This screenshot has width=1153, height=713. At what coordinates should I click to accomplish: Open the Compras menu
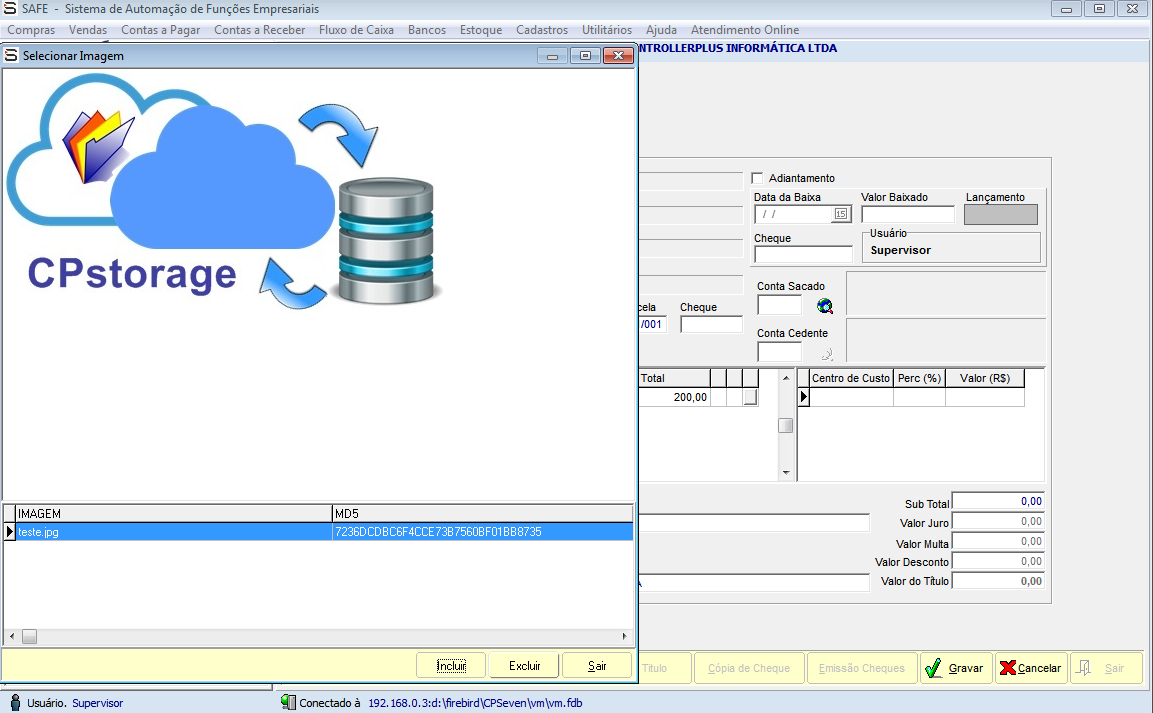pos(31,29)
